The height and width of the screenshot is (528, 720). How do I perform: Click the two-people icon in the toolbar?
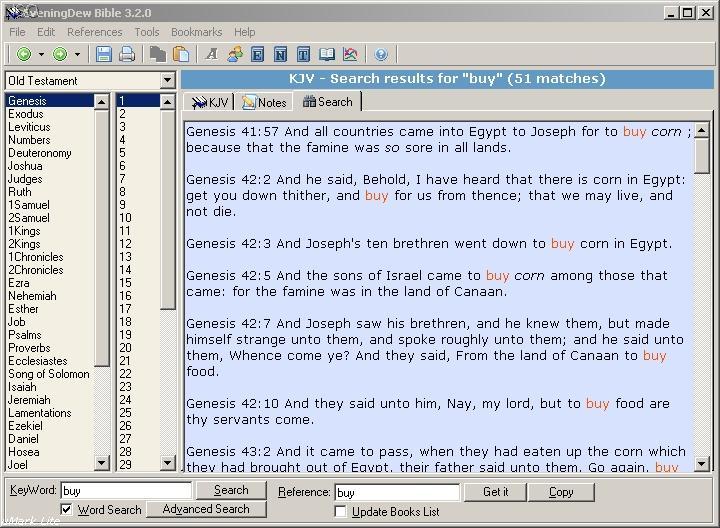pos(235,54)
